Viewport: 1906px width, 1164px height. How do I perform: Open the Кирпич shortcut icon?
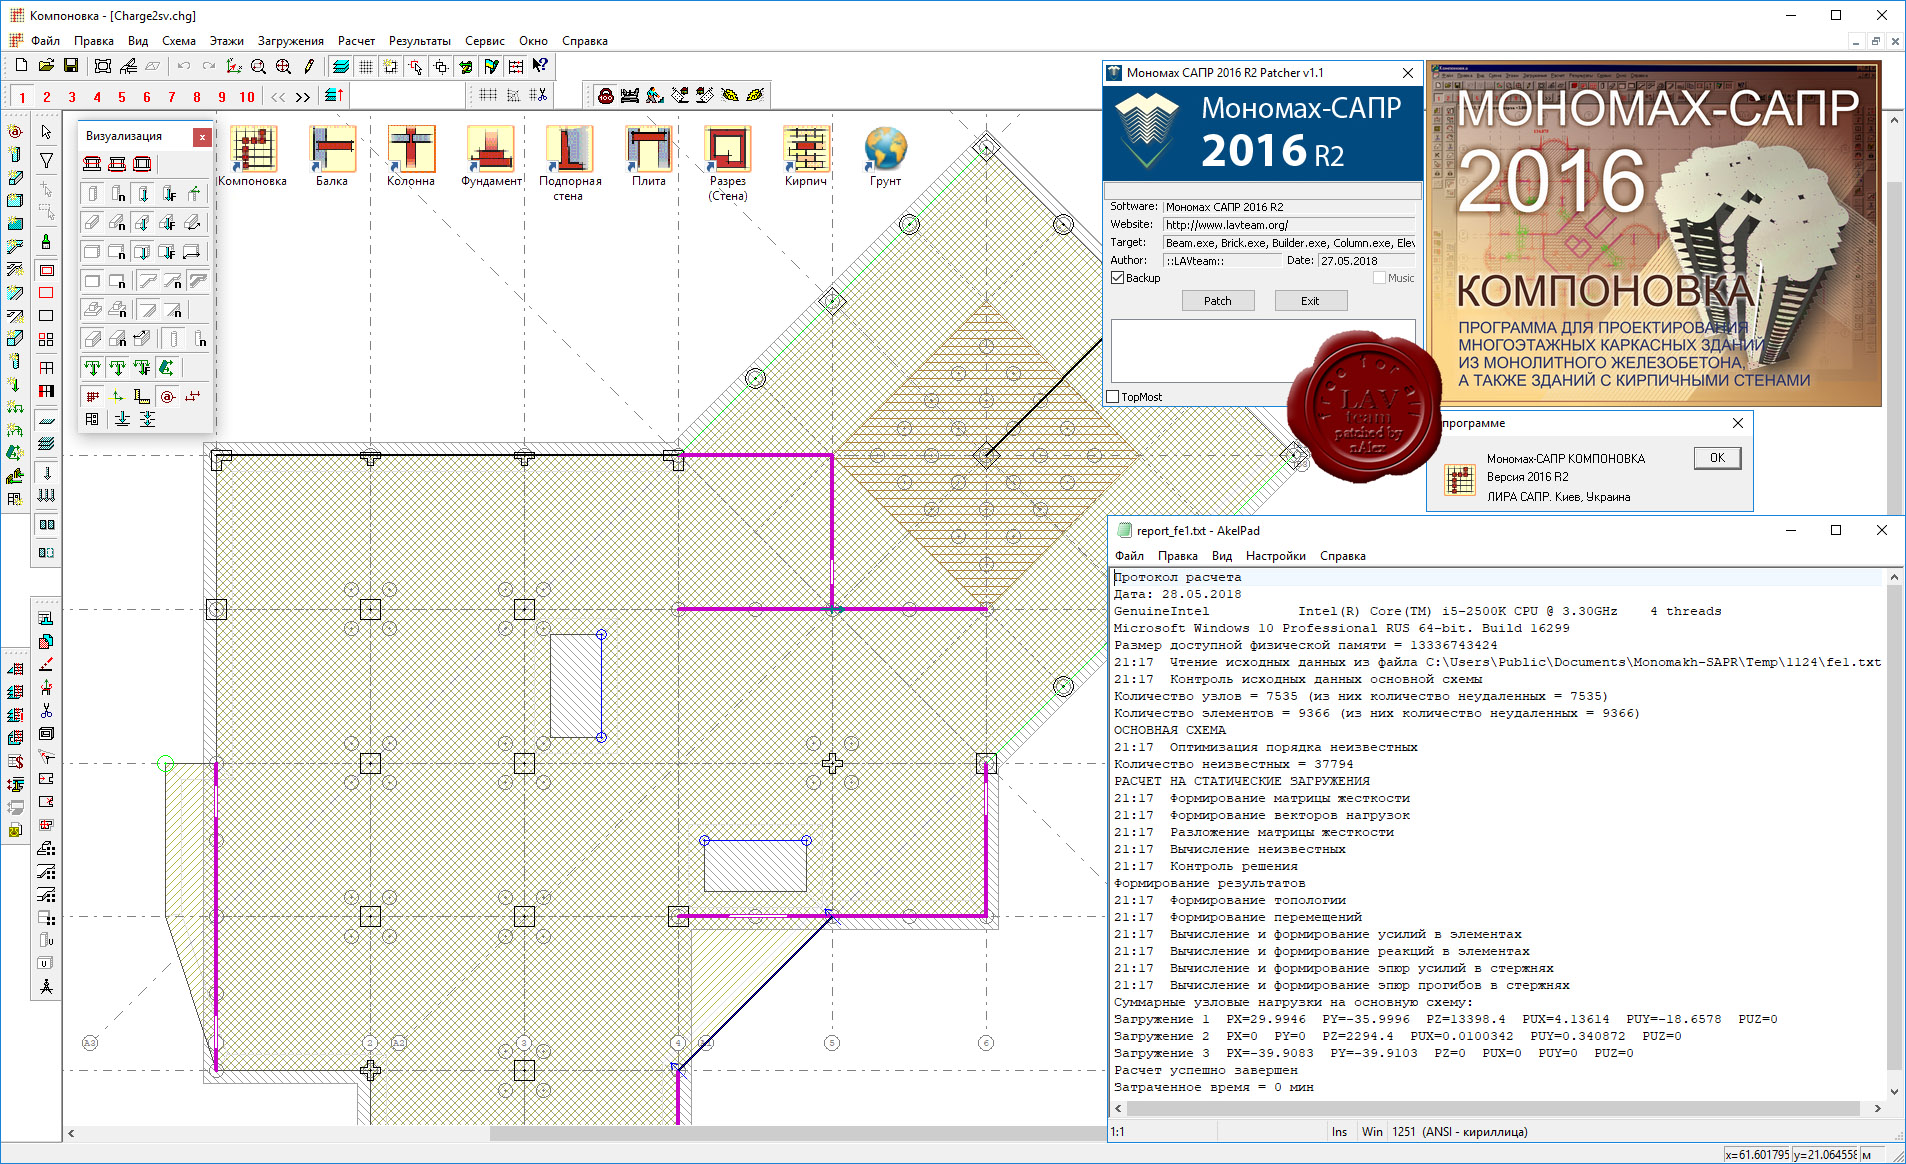coord(806,156)
